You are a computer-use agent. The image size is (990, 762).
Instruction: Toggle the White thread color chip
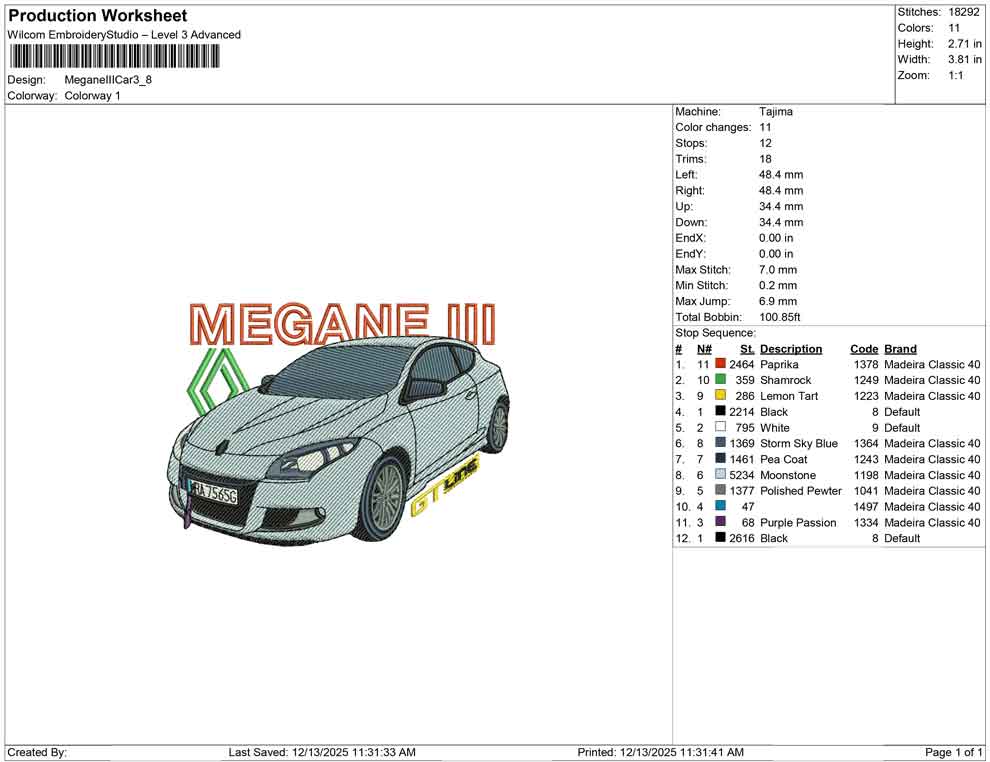click(x=721, y=427)
